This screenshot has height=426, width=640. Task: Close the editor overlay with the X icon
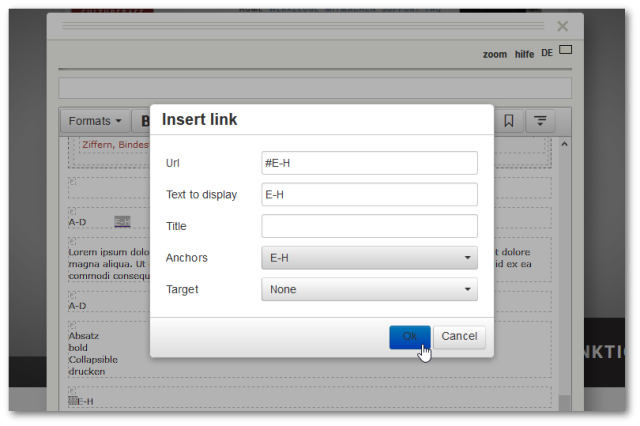point(562,27)
